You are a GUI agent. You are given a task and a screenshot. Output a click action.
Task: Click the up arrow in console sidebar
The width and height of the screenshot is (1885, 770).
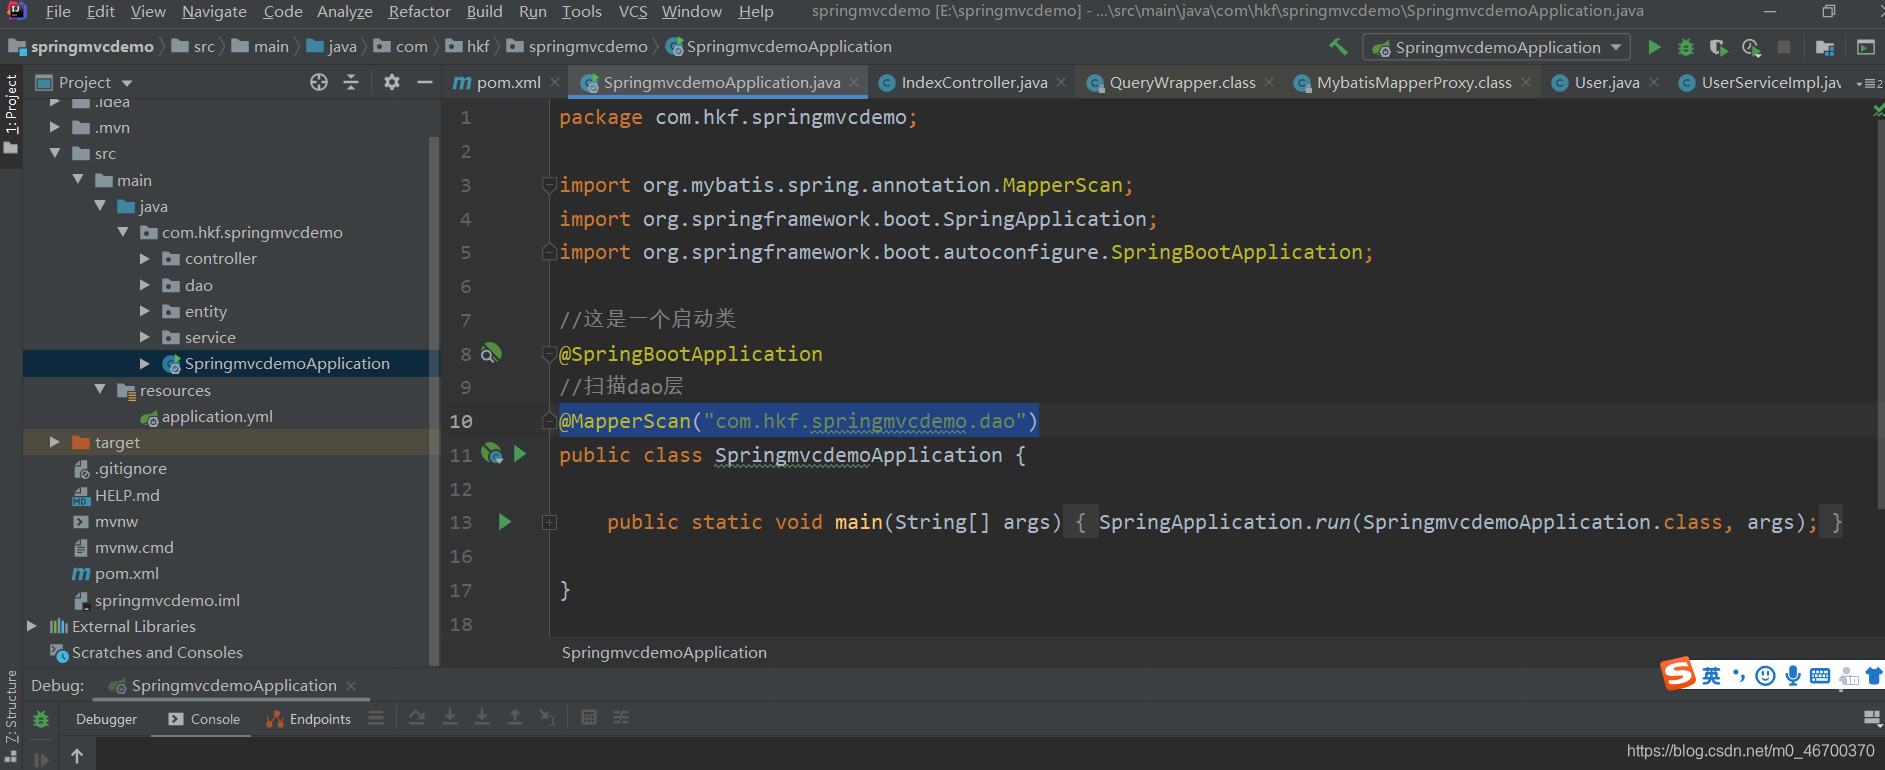pos(77,756)
